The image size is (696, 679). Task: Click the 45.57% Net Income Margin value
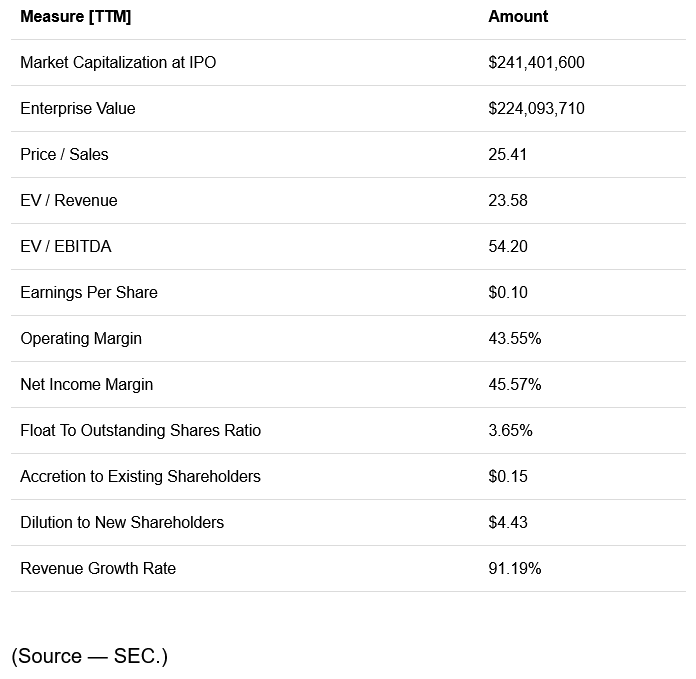(x=515, y=385)
